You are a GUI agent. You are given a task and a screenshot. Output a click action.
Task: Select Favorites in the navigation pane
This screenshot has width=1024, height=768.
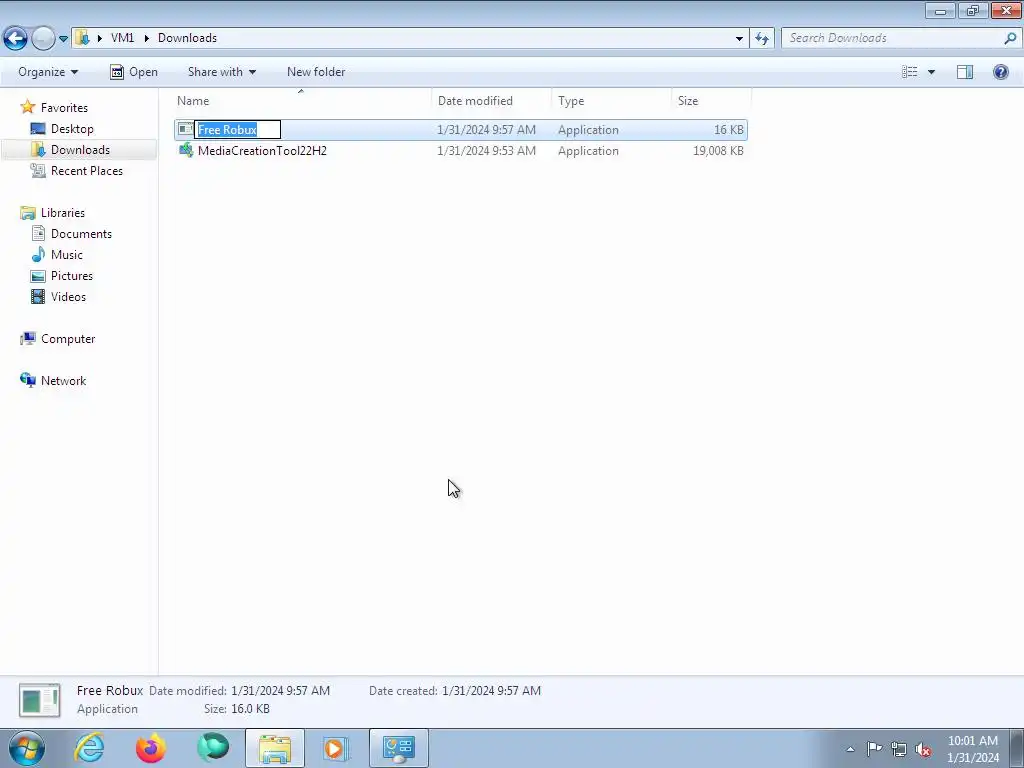64,108
